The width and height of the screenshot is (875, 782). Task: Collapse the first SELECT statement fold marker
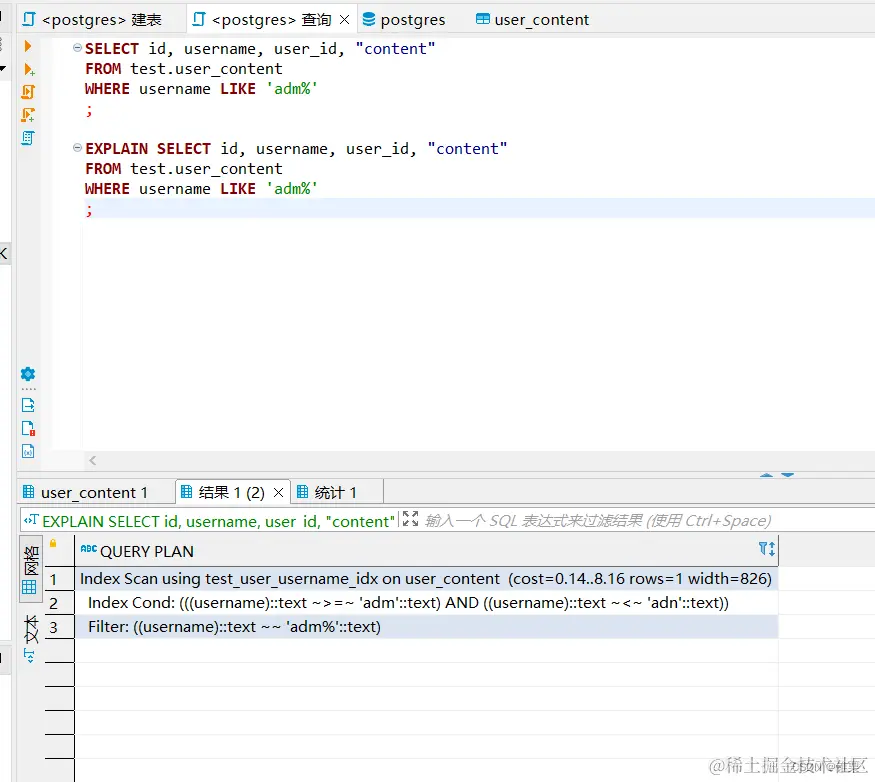pyautogui.click(x=78, y=48)
